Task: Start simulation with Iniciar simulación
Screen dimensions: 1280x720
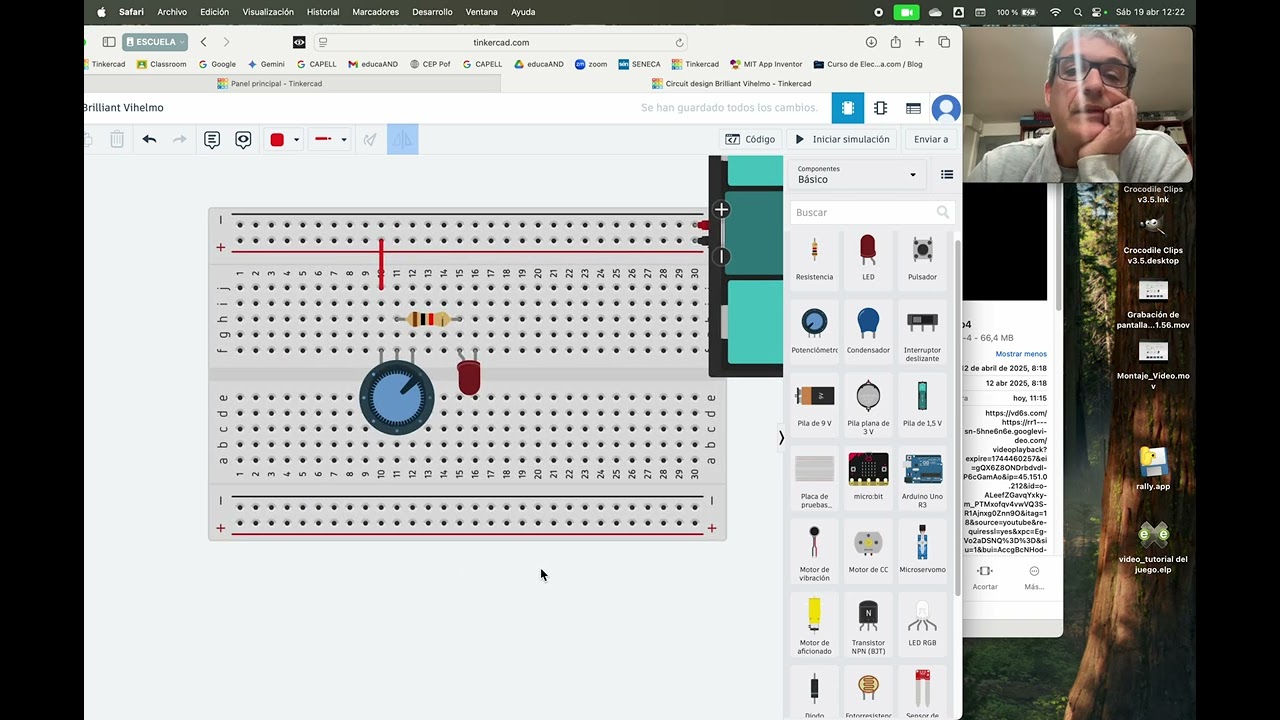Action: tap(842, 139)
